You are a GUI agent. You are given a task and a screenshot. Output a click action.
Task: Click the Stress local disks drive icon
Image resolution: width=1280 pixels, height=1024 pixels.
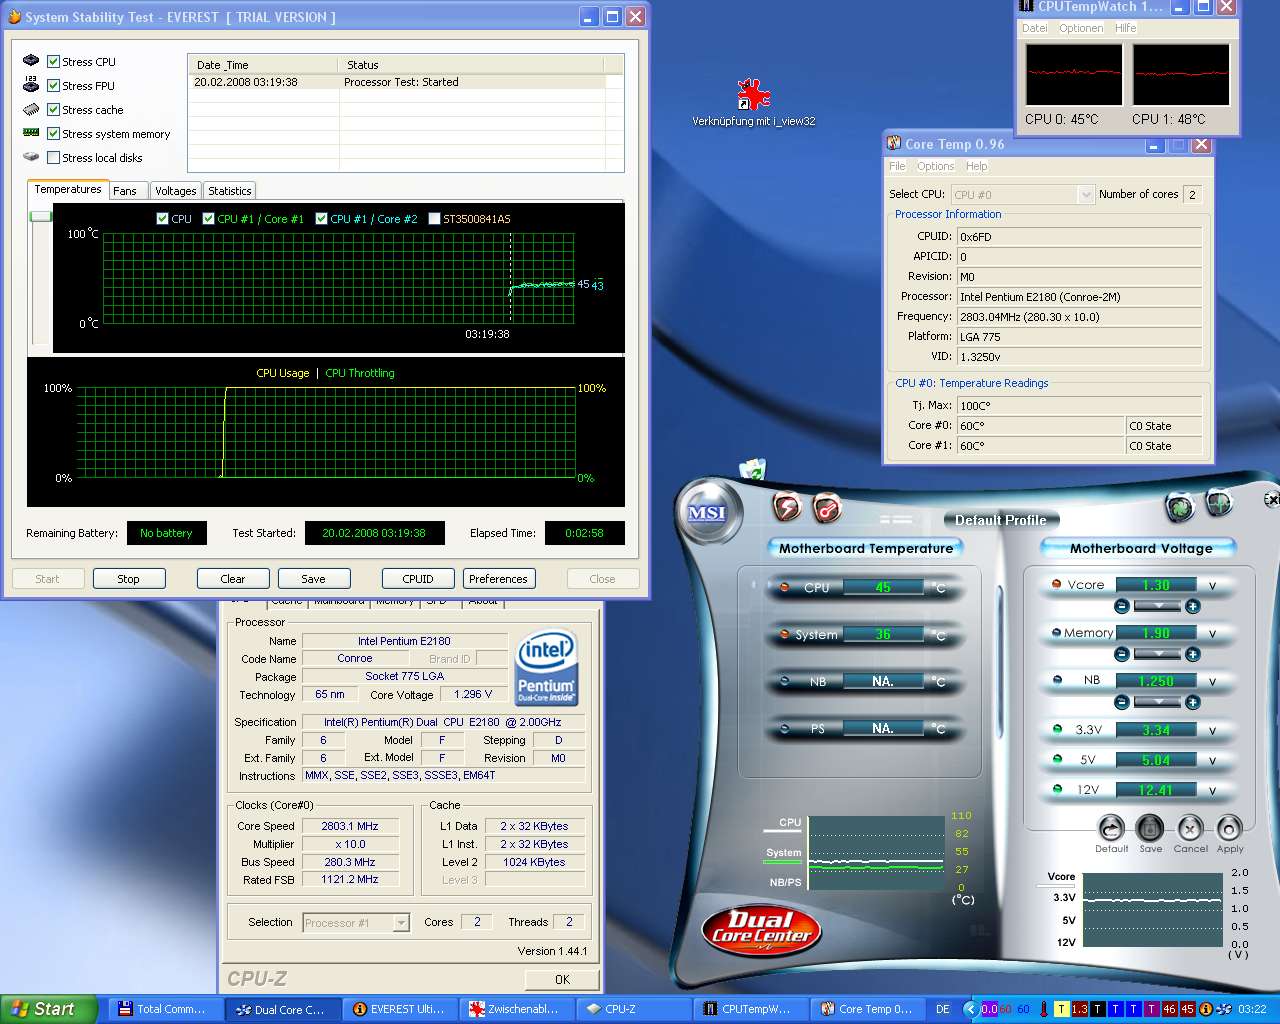point(31,157)
